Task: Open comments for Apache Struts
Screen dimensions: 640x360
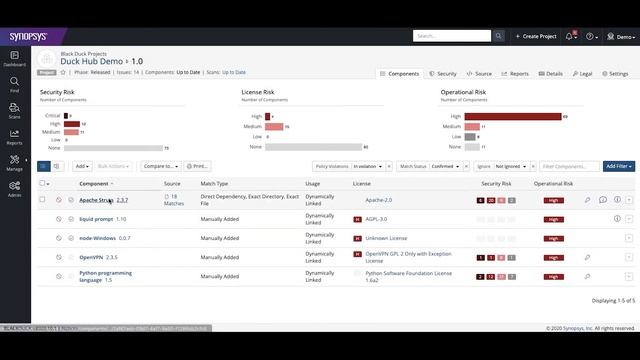Action: tap(603, 200)
